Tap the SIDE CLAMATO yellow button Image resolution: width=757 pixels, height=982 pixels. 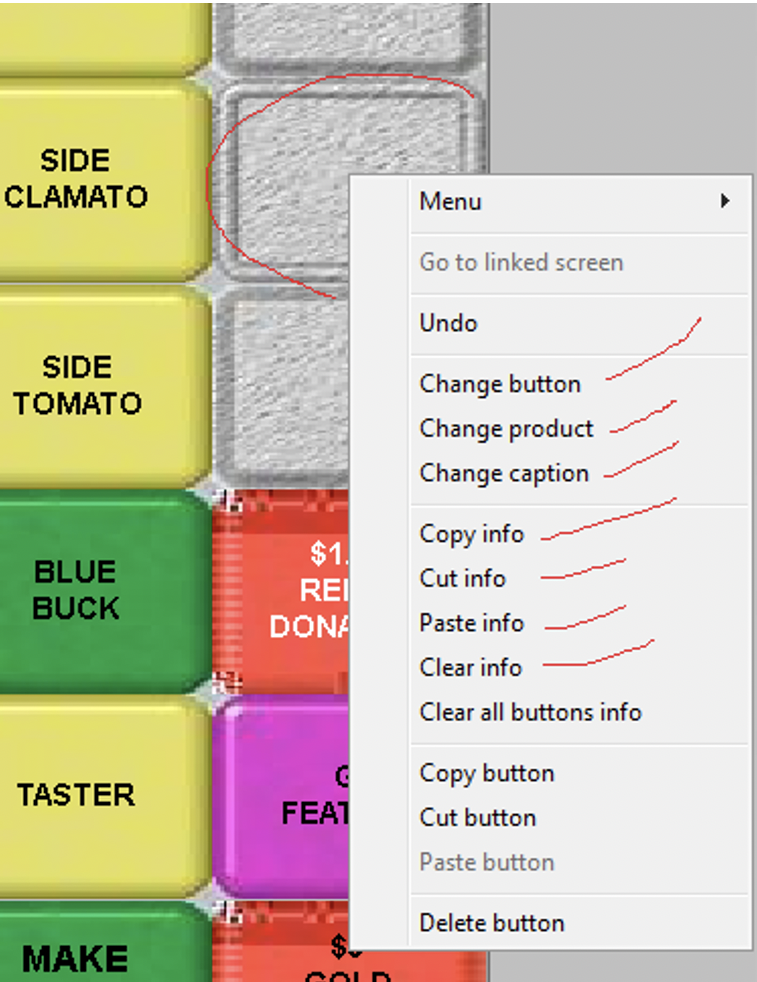pos(104,179)
